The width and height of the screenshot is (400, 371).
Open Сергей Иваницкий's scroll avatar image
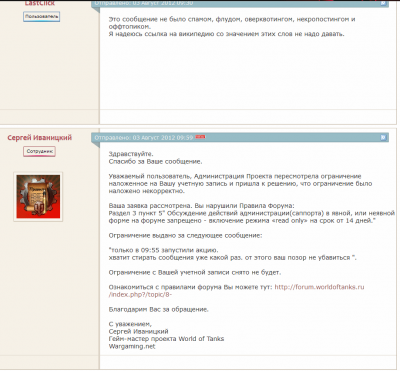pos(38,197)
